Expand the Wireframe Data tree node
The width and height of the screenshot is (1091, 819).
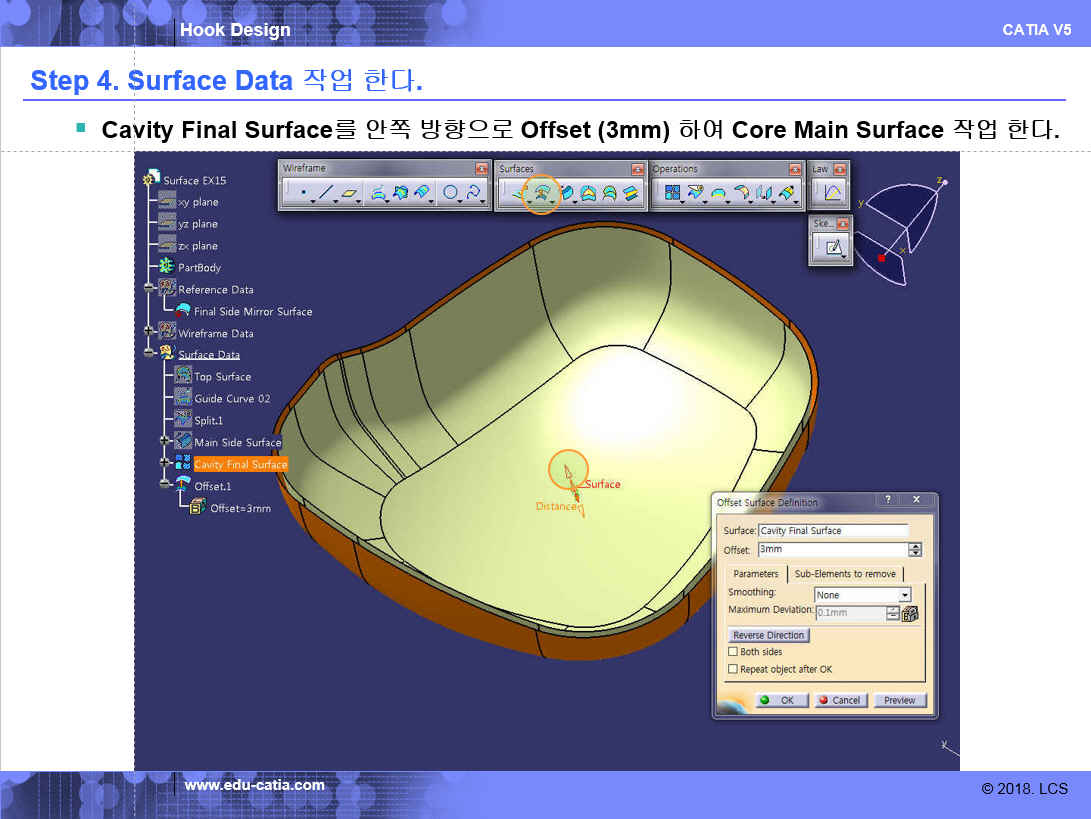pos(149,332)
